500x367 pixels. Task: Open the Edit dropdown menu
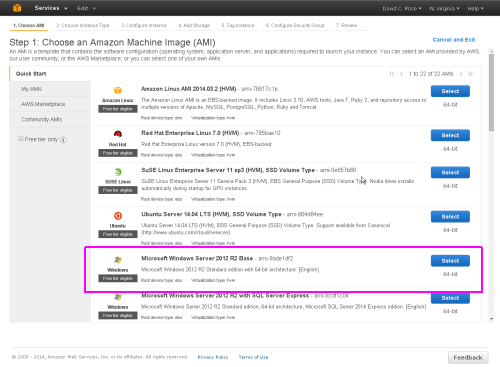click(86, 8)
